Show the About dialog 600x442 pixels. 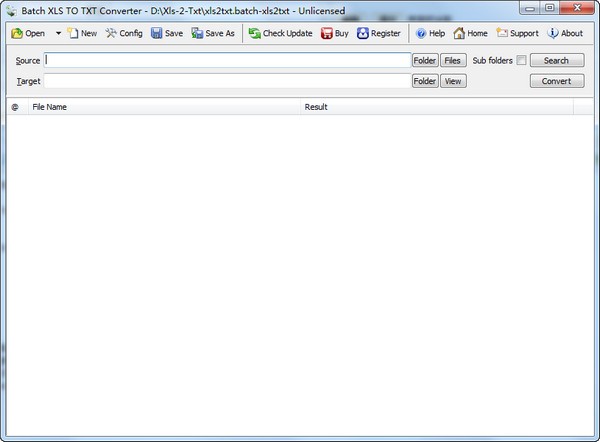[x=565, y=33]
